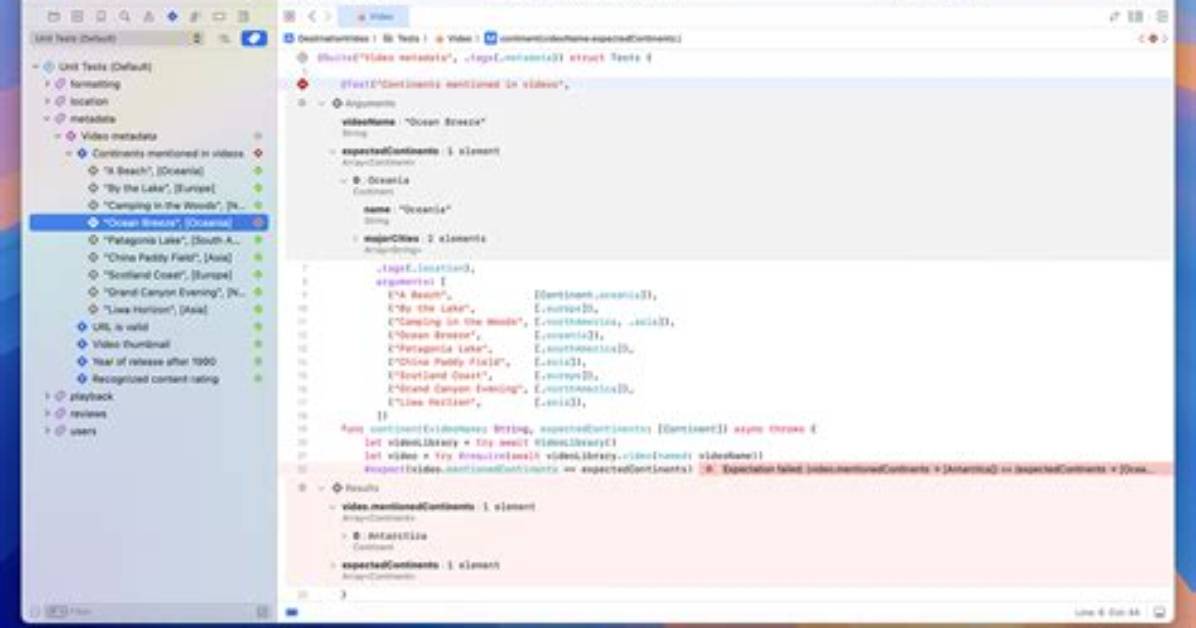Click the passed status icon for URL is valid

click(x=258, y=327)
